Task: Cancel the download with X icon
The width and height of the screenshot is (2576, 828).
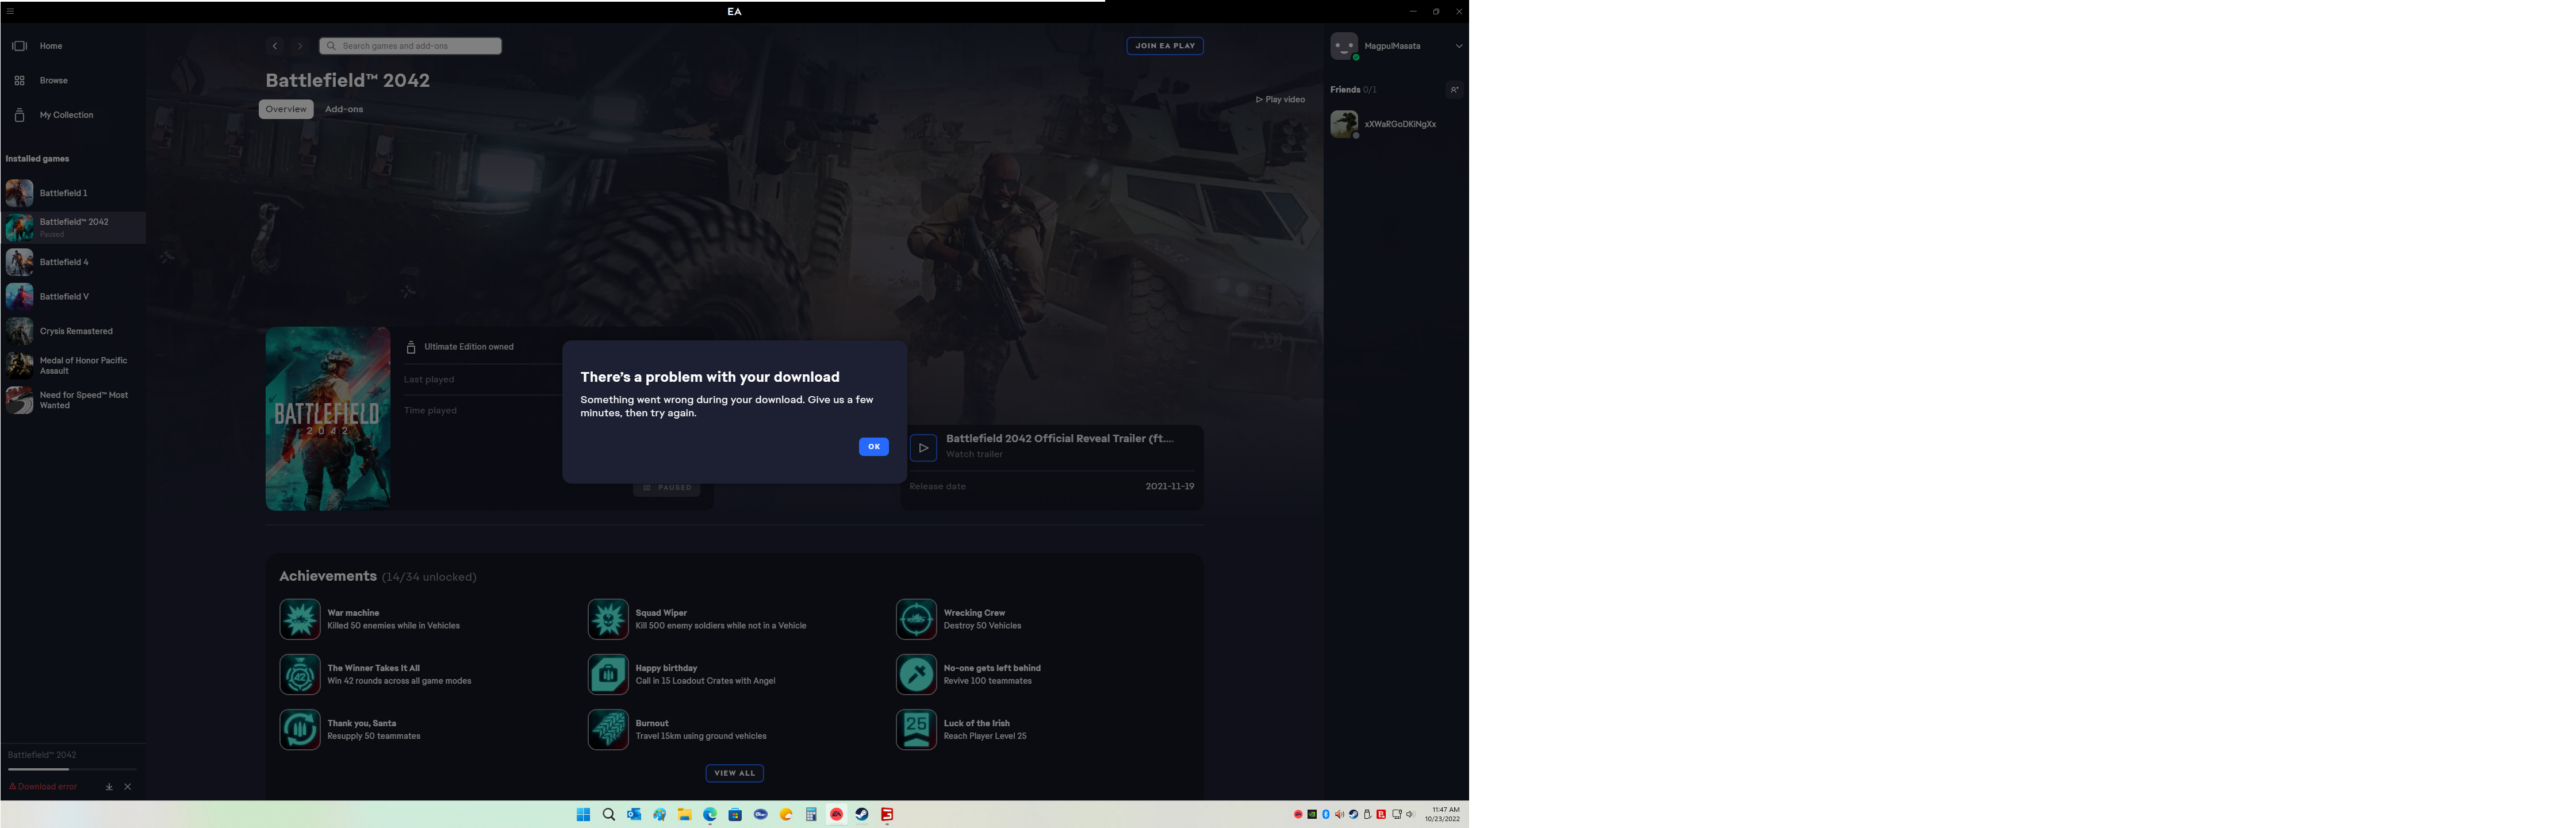Action: coord(128,787)
